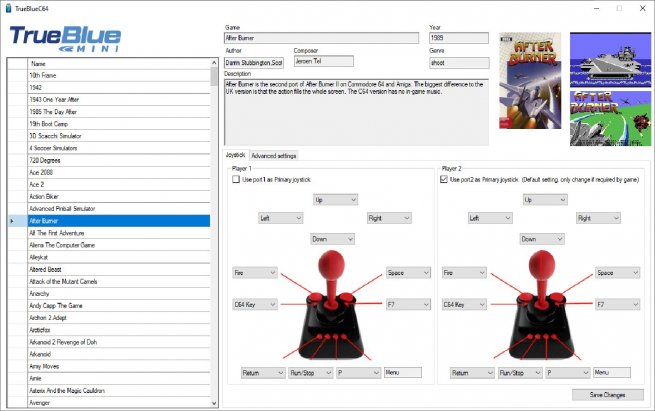This screenshot has height=411, width=655.
Task: Click the After Burner title screen thumbnail
Action: click(610, 118)
